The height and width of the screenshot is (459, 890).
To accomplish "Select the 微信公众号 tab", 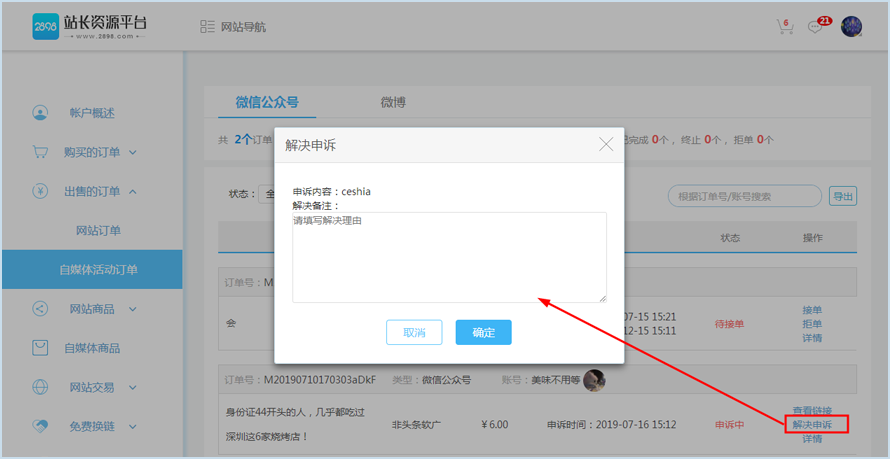I will 267,102.
